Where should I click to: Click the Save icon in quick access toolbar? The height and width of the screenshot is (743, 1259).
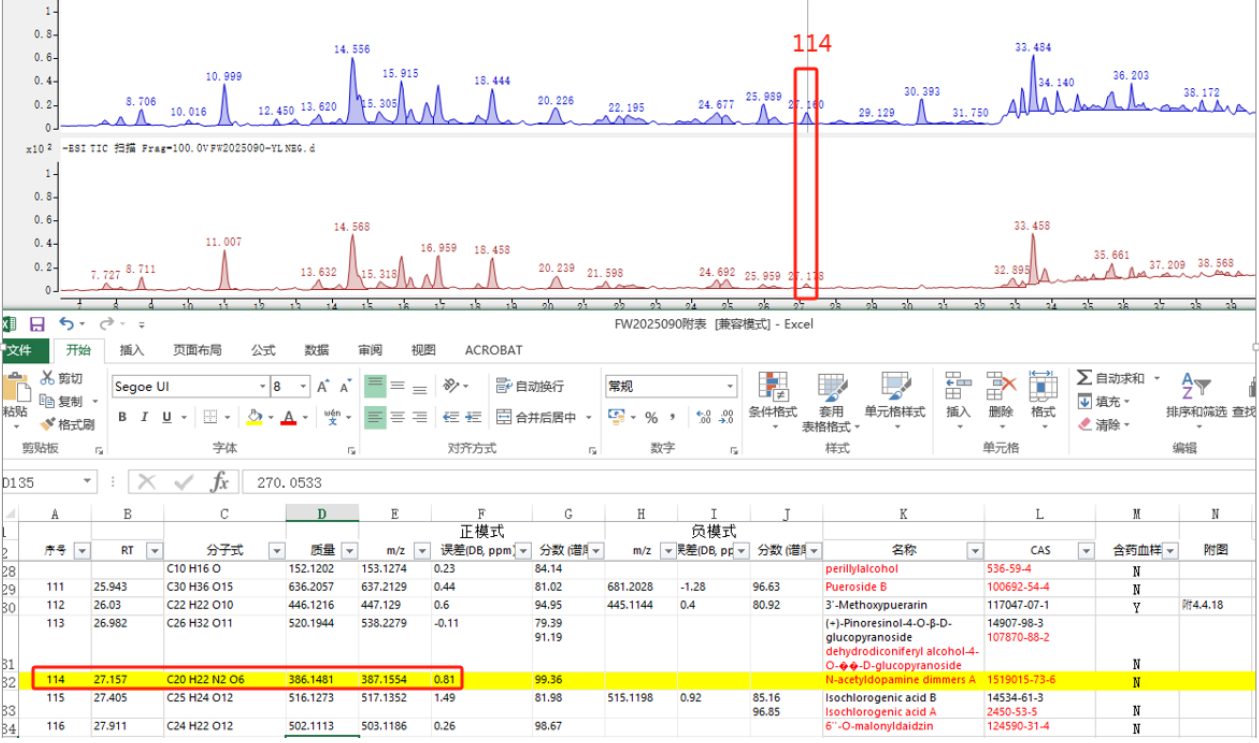click(37, 324)
